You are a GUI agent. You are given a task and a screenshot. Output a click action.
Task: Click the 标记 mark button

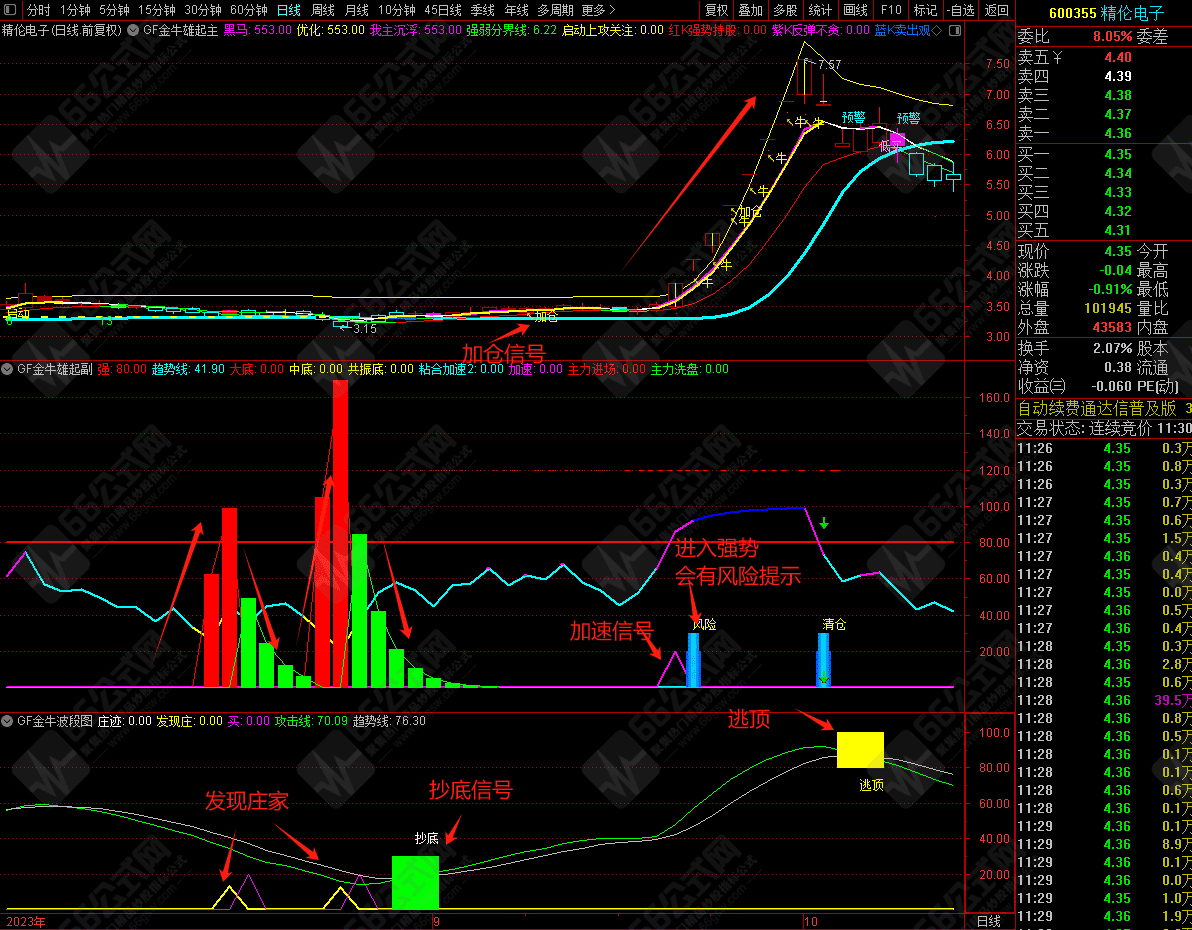coord(925,10)
